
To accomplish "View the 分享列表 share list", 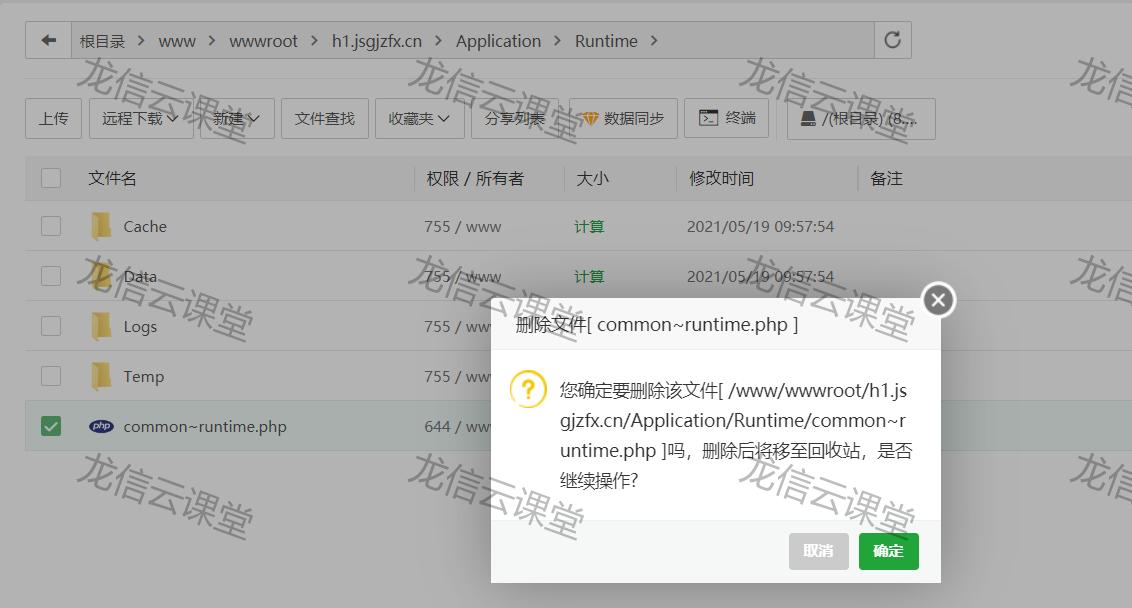I will (512, 118).
